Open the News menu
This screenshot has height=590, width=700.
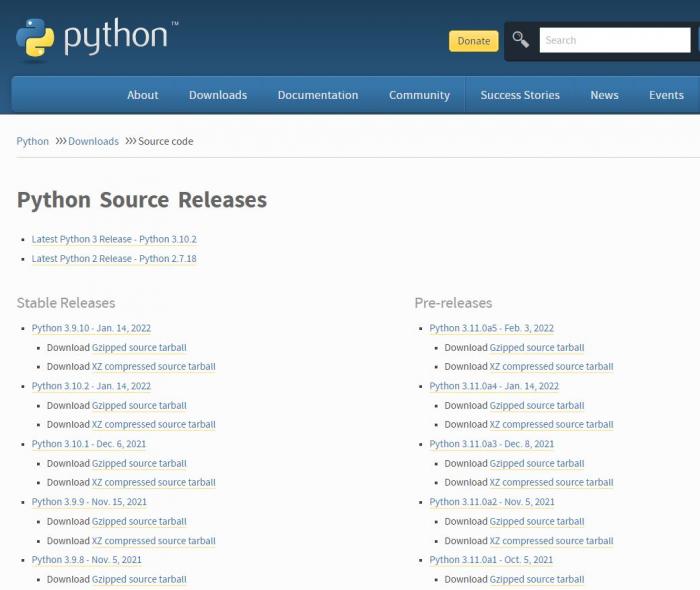tap(604, 95)
